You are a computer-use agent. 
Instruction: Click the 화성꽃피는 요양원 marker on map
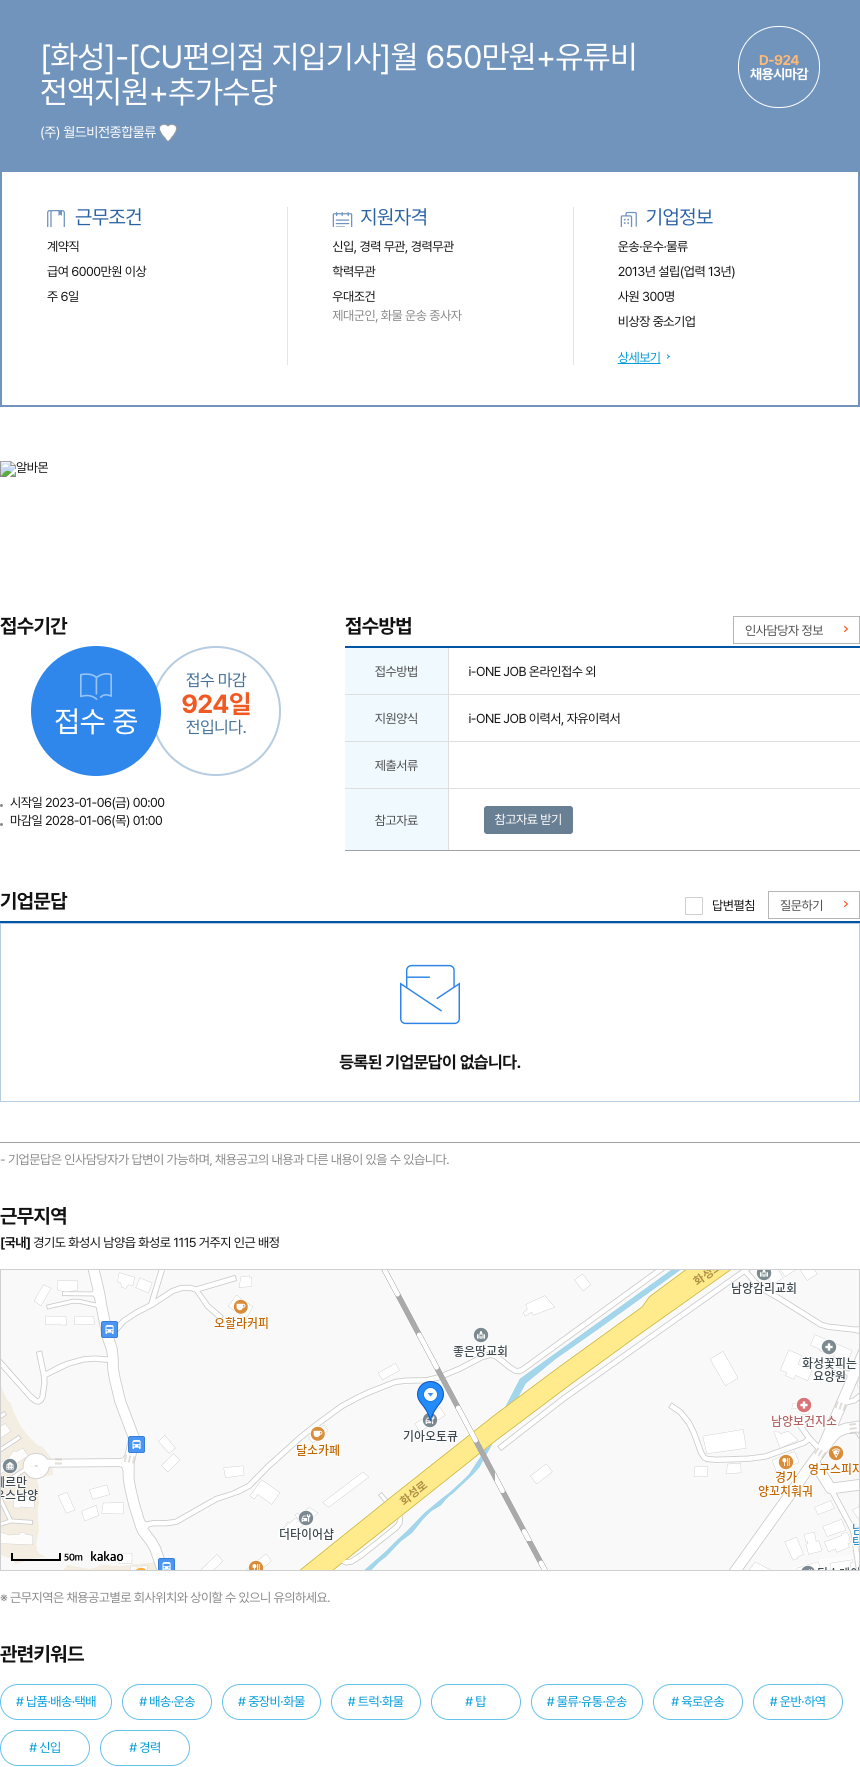click(x=828, y=1347)
